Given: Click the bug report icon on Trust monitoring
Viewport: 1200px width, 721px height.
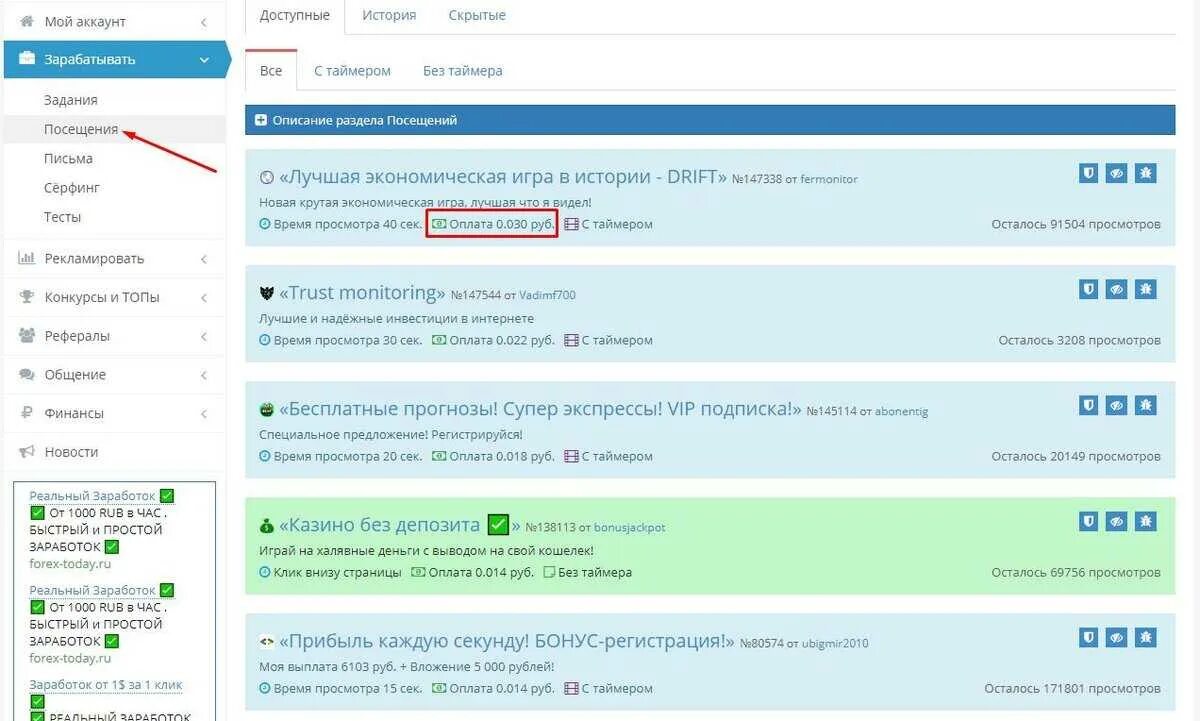Looking at the screenshot, I should point(1146,289).
